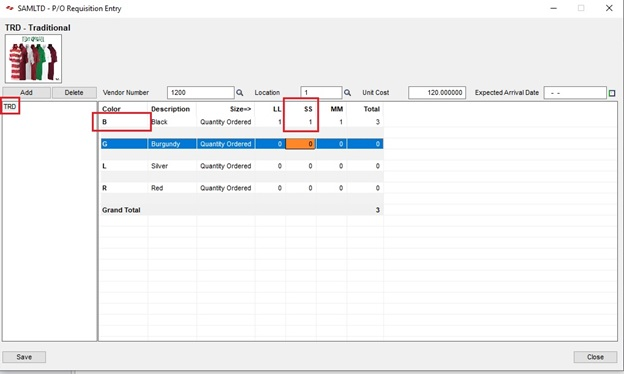
Task: Click the Total column header
Action: pyautogui.click(x=372, y=109)
